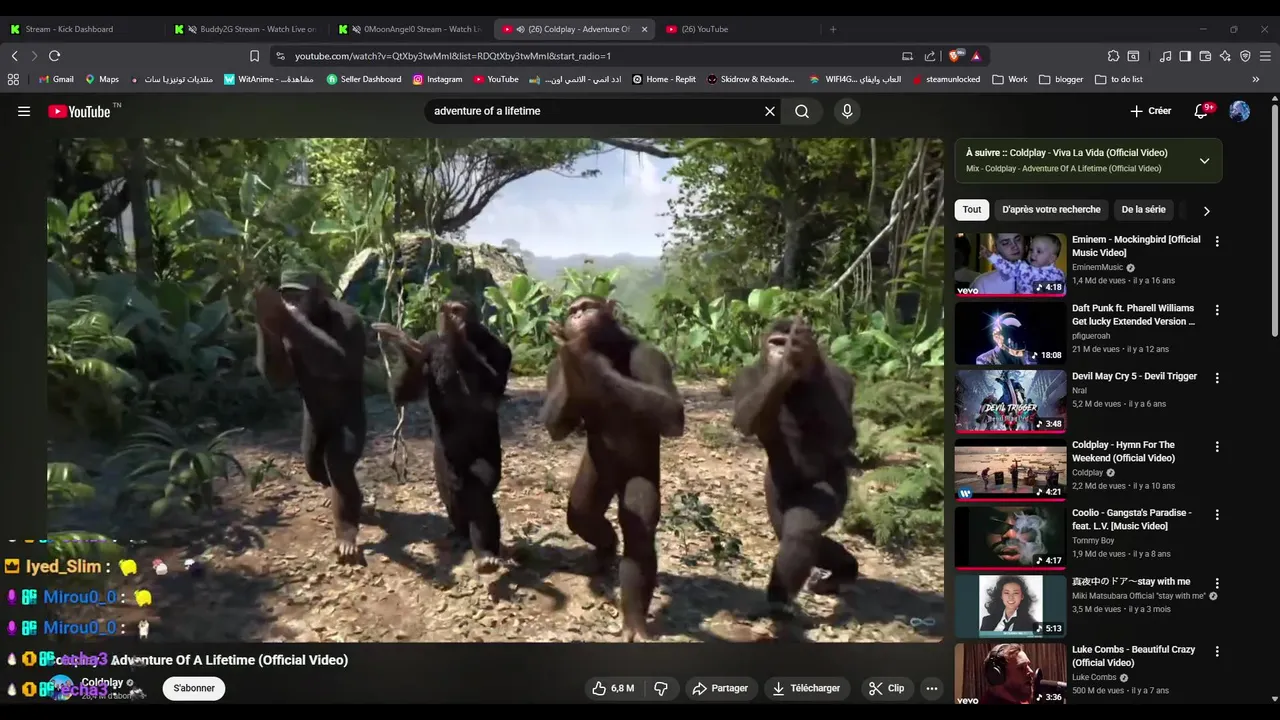Open the Gmail bookmark
Viewport: 1280px width, 720px height.
[56, 79]
